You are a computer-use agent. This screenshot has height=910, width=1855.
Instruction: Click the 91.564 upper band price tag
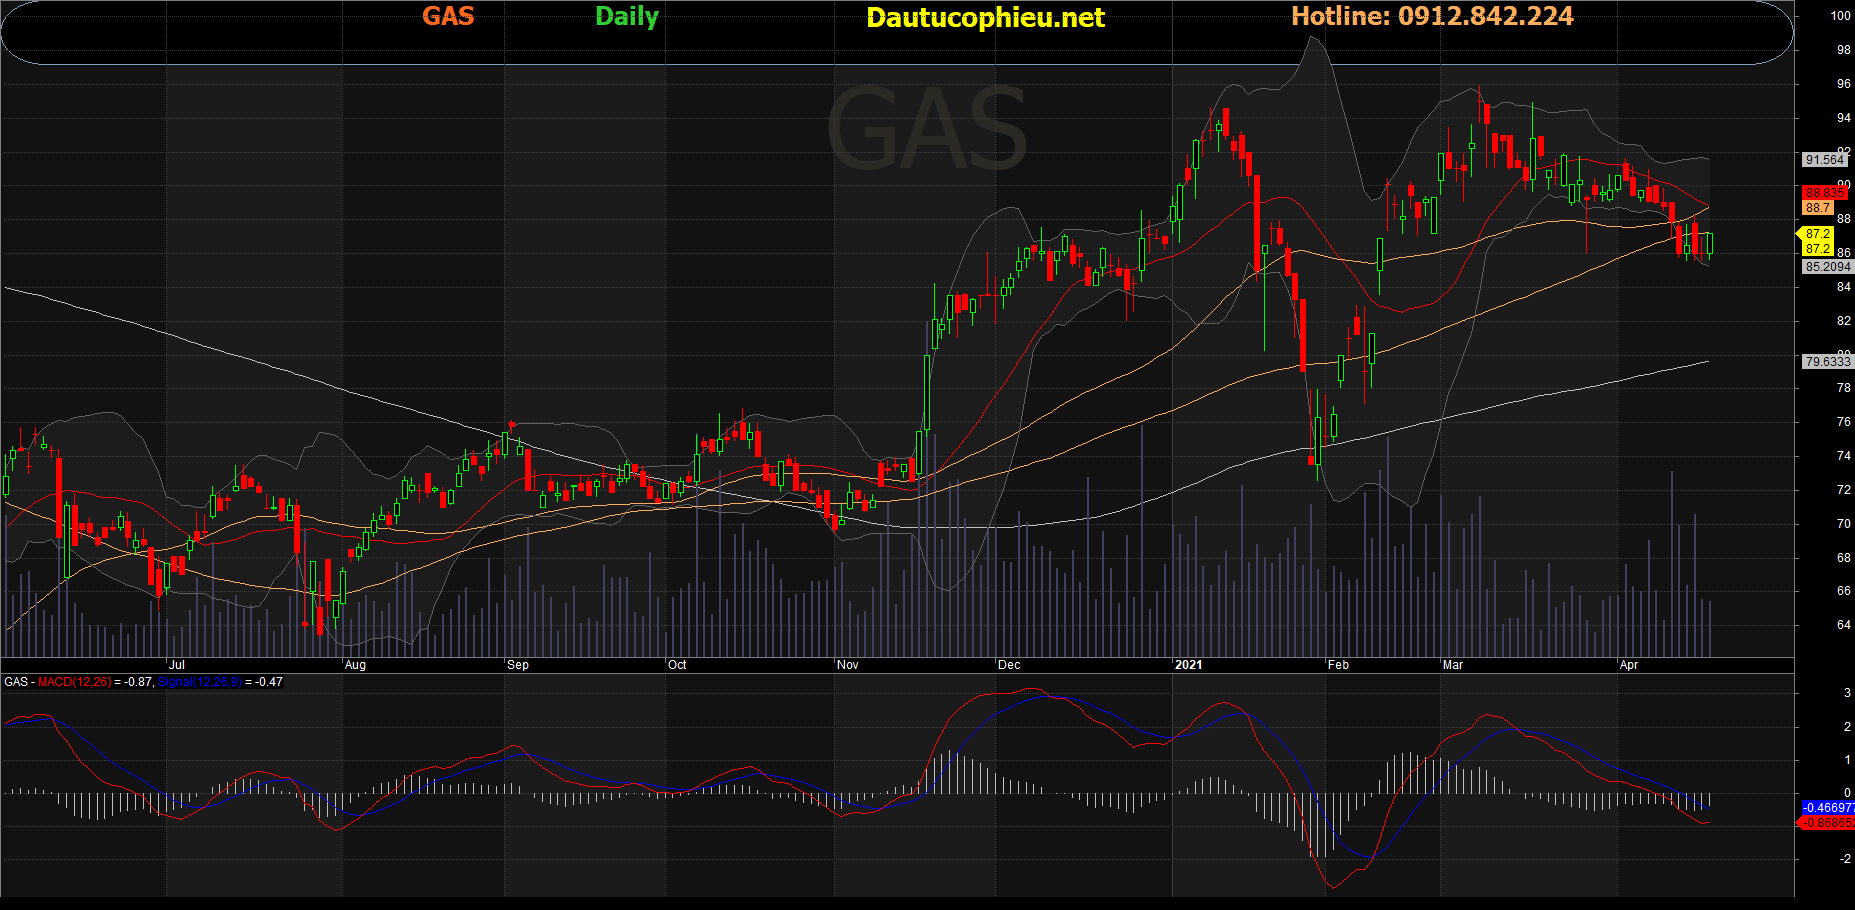click(1825, 160)
